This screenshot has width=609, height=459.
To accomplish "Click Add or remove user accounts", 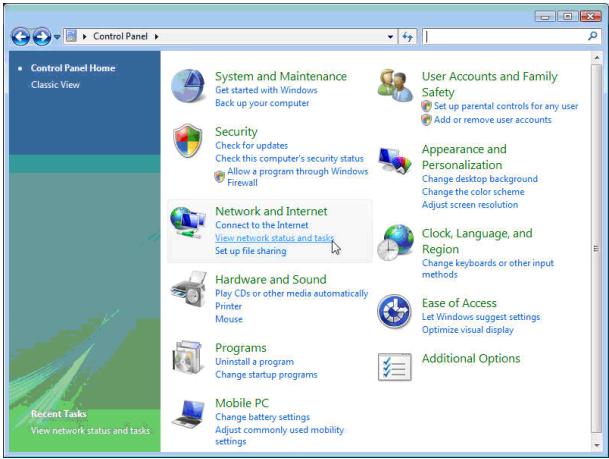I will tap(492, 120).
